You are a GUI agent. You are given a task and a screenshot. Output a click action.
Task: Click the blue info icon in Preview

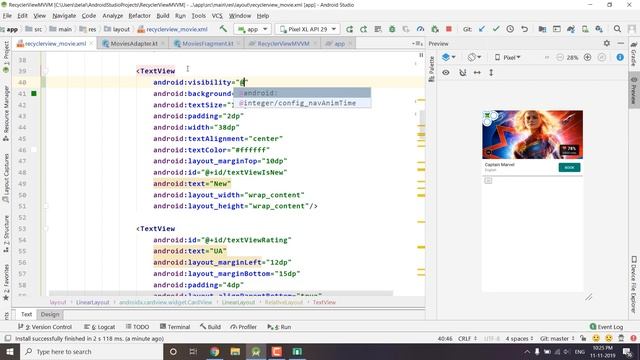(x=620, y=58)
